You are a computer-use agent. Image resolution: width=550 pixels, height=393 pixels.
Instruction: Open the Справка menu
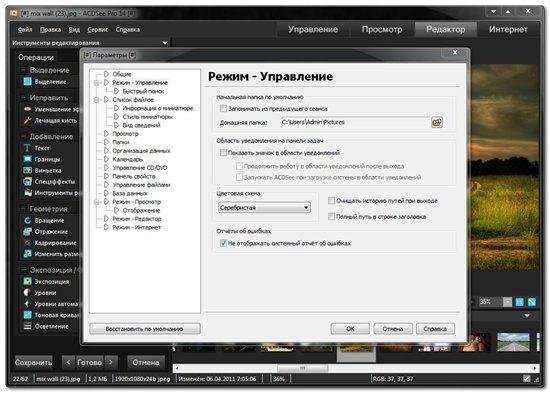(x=128, y=30)
